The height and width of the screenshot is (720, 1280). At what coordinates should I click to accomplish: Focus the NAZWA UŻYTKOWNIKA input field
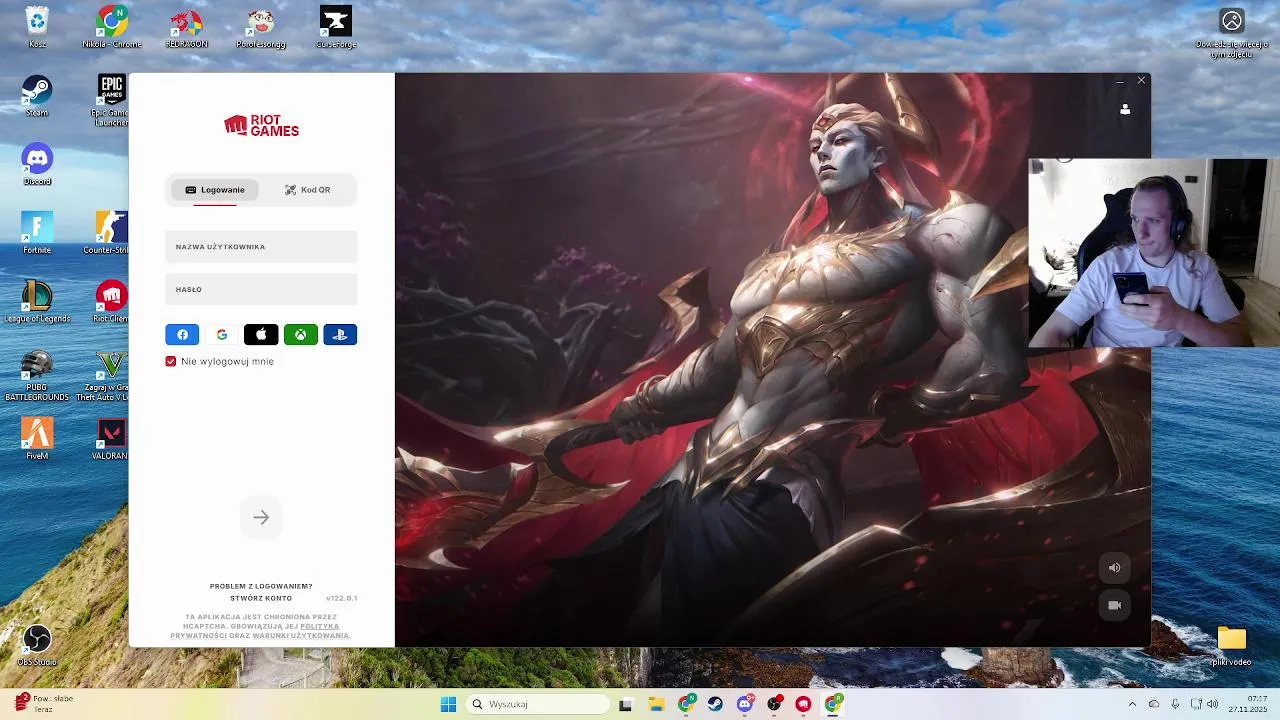pyautogui.click(x=261, y=247)
